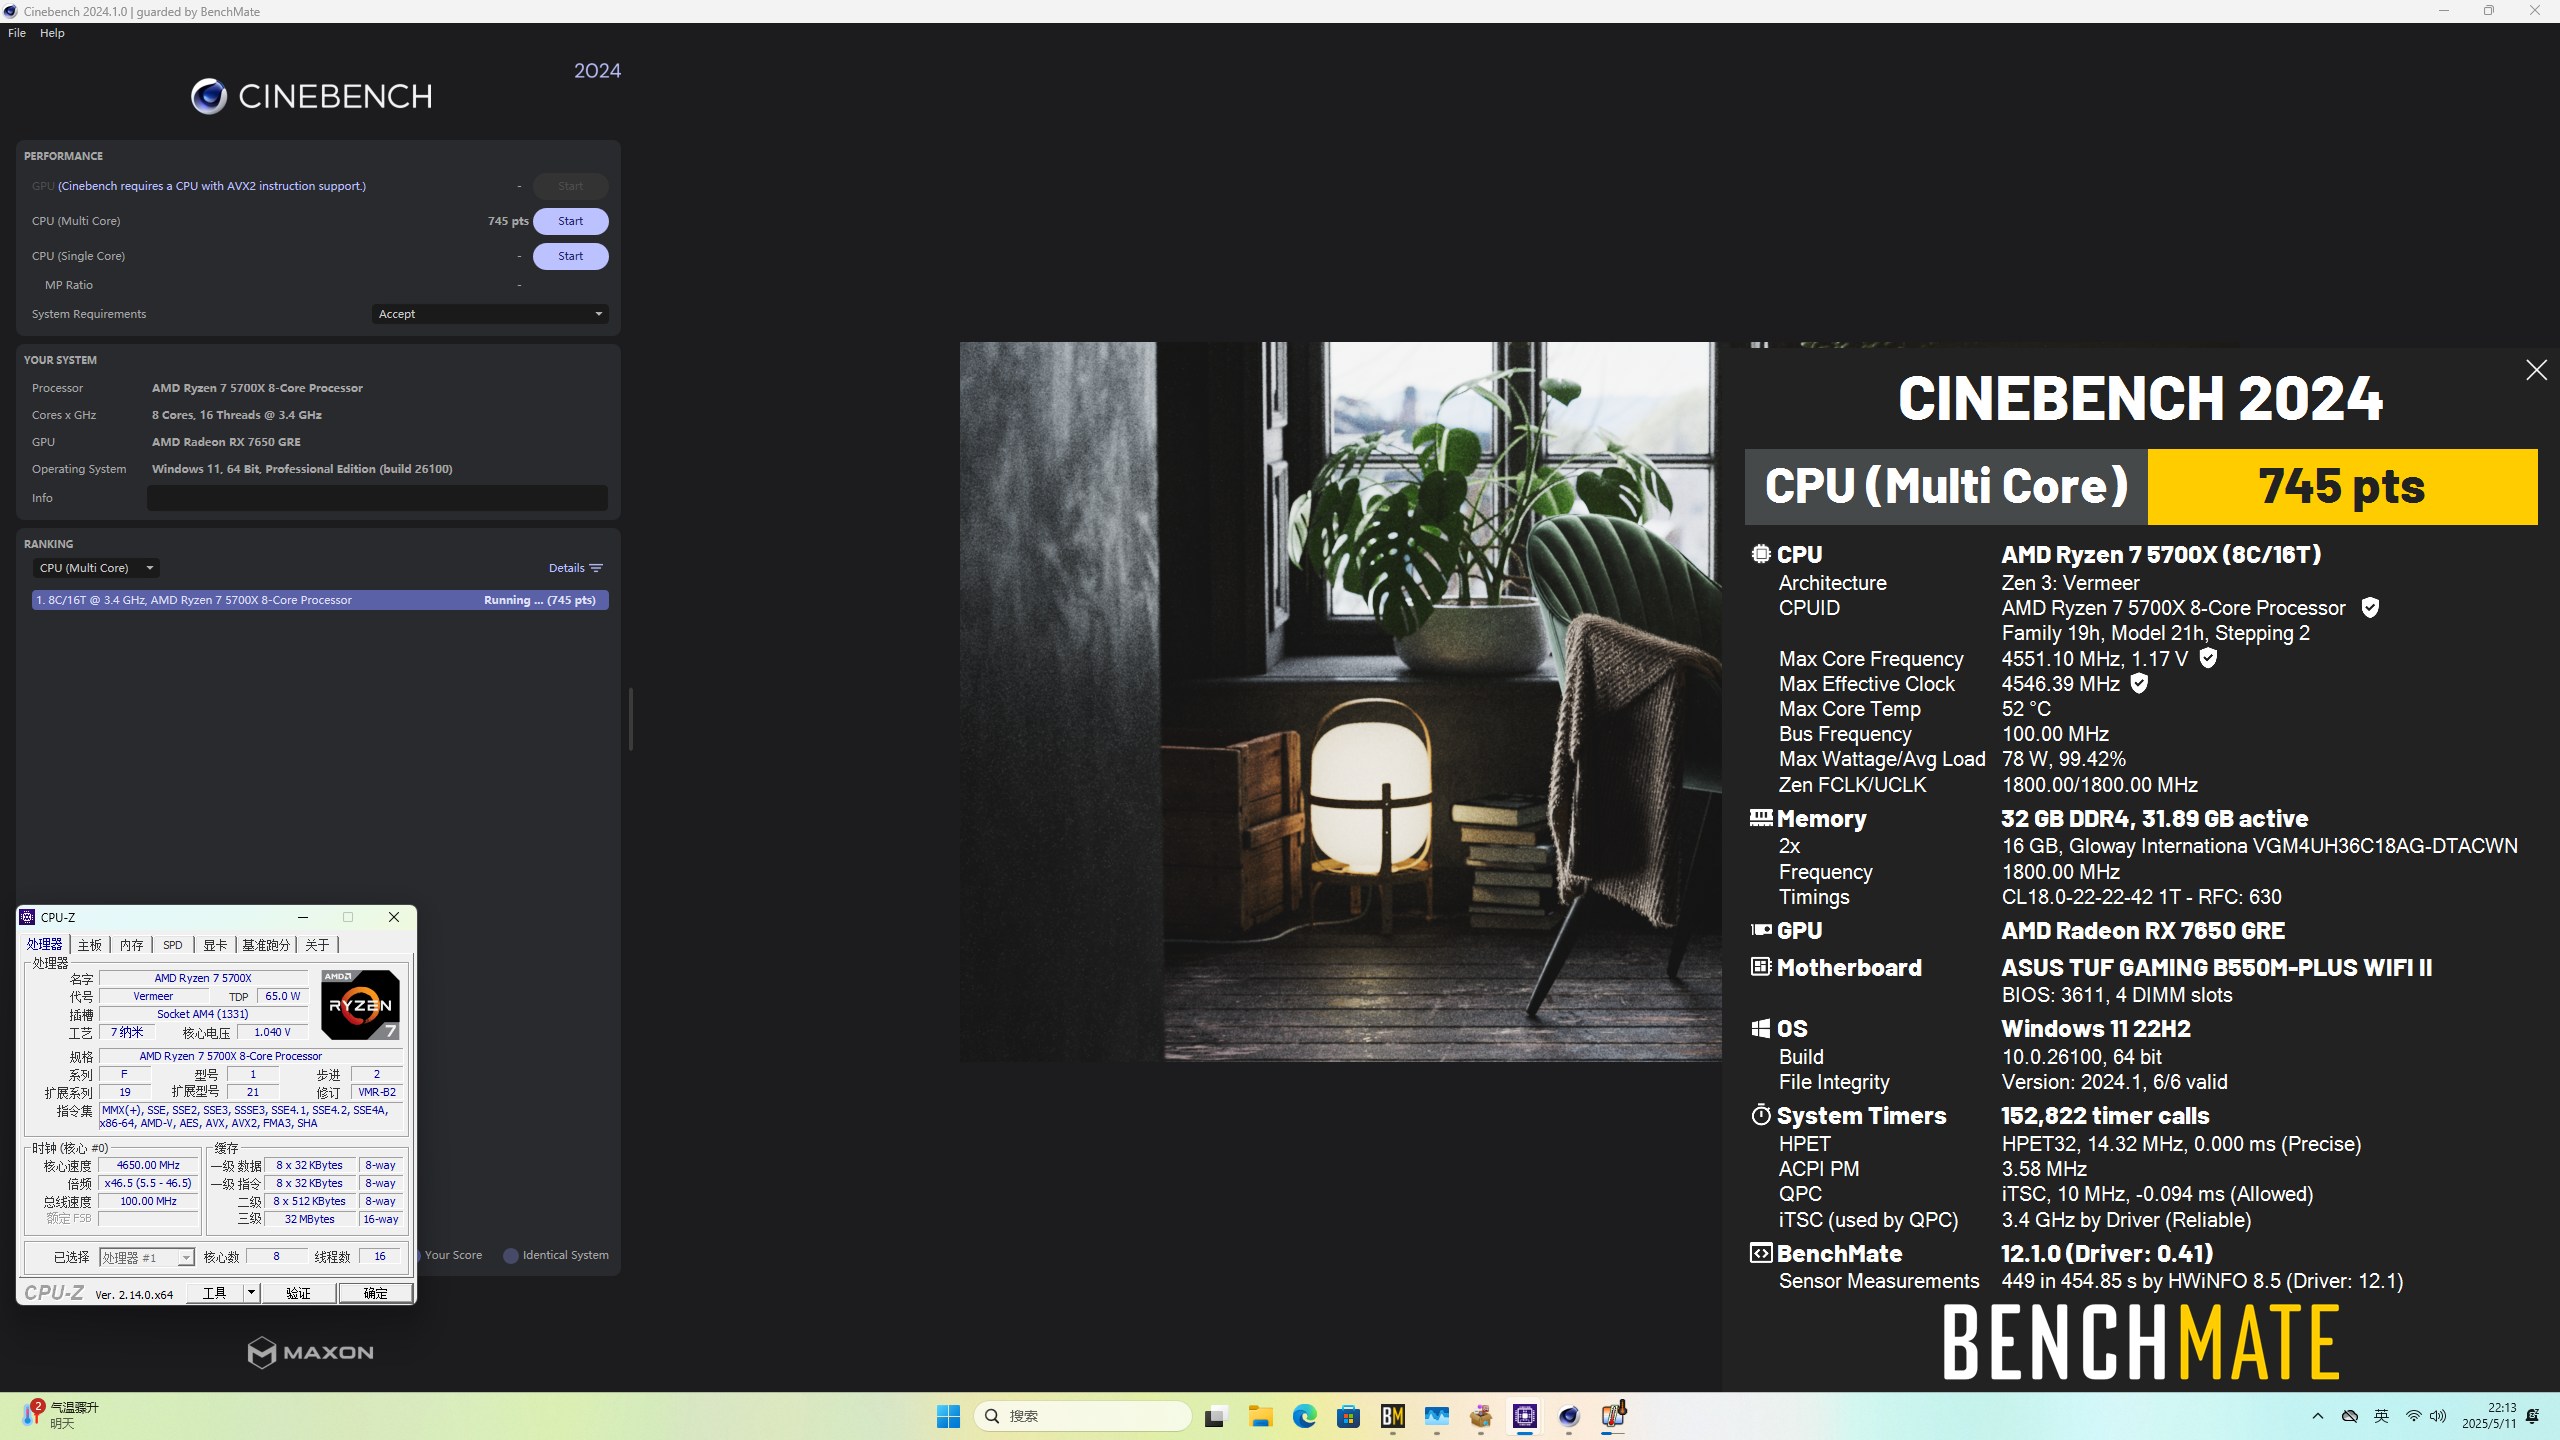2560x1440 pixels.
Task: Click the Max Effective Clock shield icon
Action: tap(2139, 683)
